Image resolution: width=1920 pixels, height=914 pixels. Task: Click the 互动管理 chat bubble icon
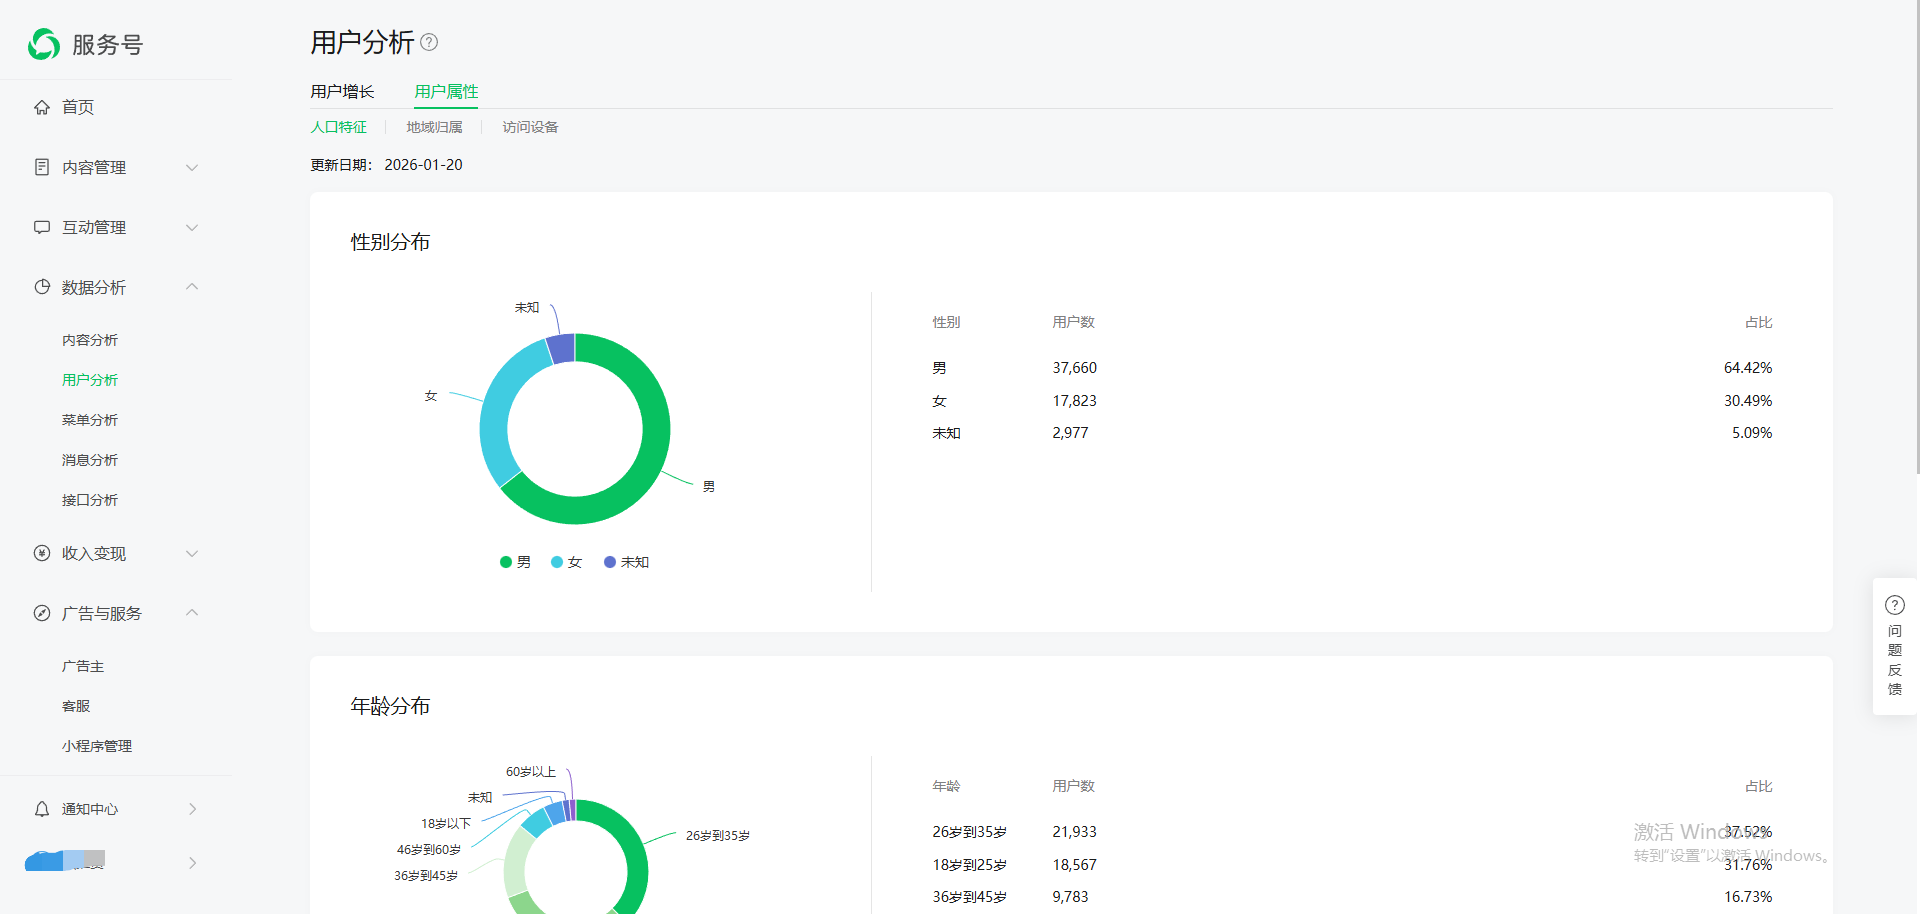click(x=42, y=227)
